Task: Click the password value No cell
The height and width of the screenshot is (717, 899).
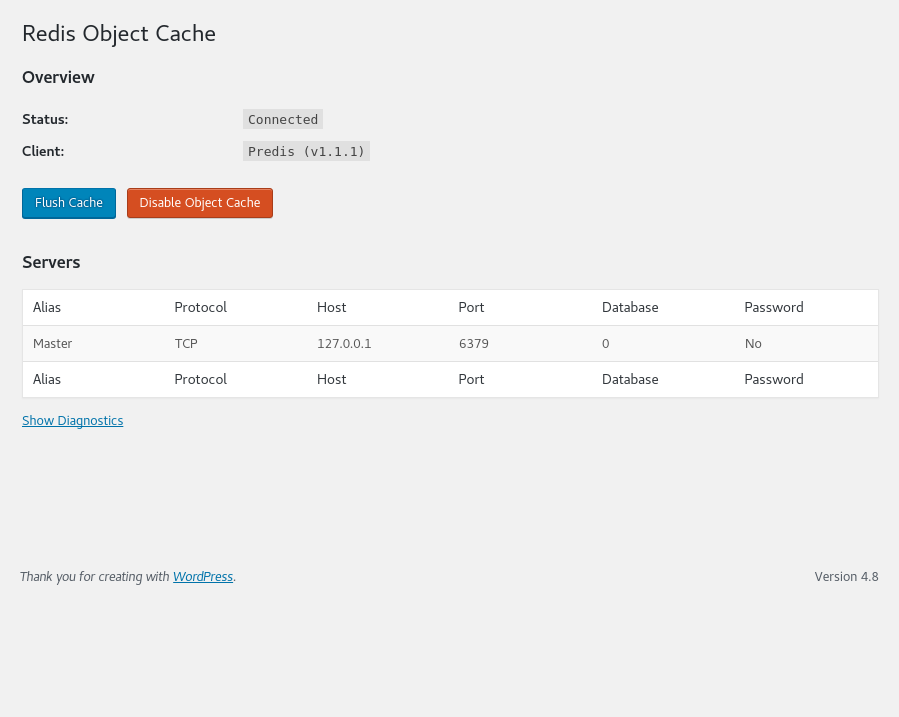Action: pos(753,343)
